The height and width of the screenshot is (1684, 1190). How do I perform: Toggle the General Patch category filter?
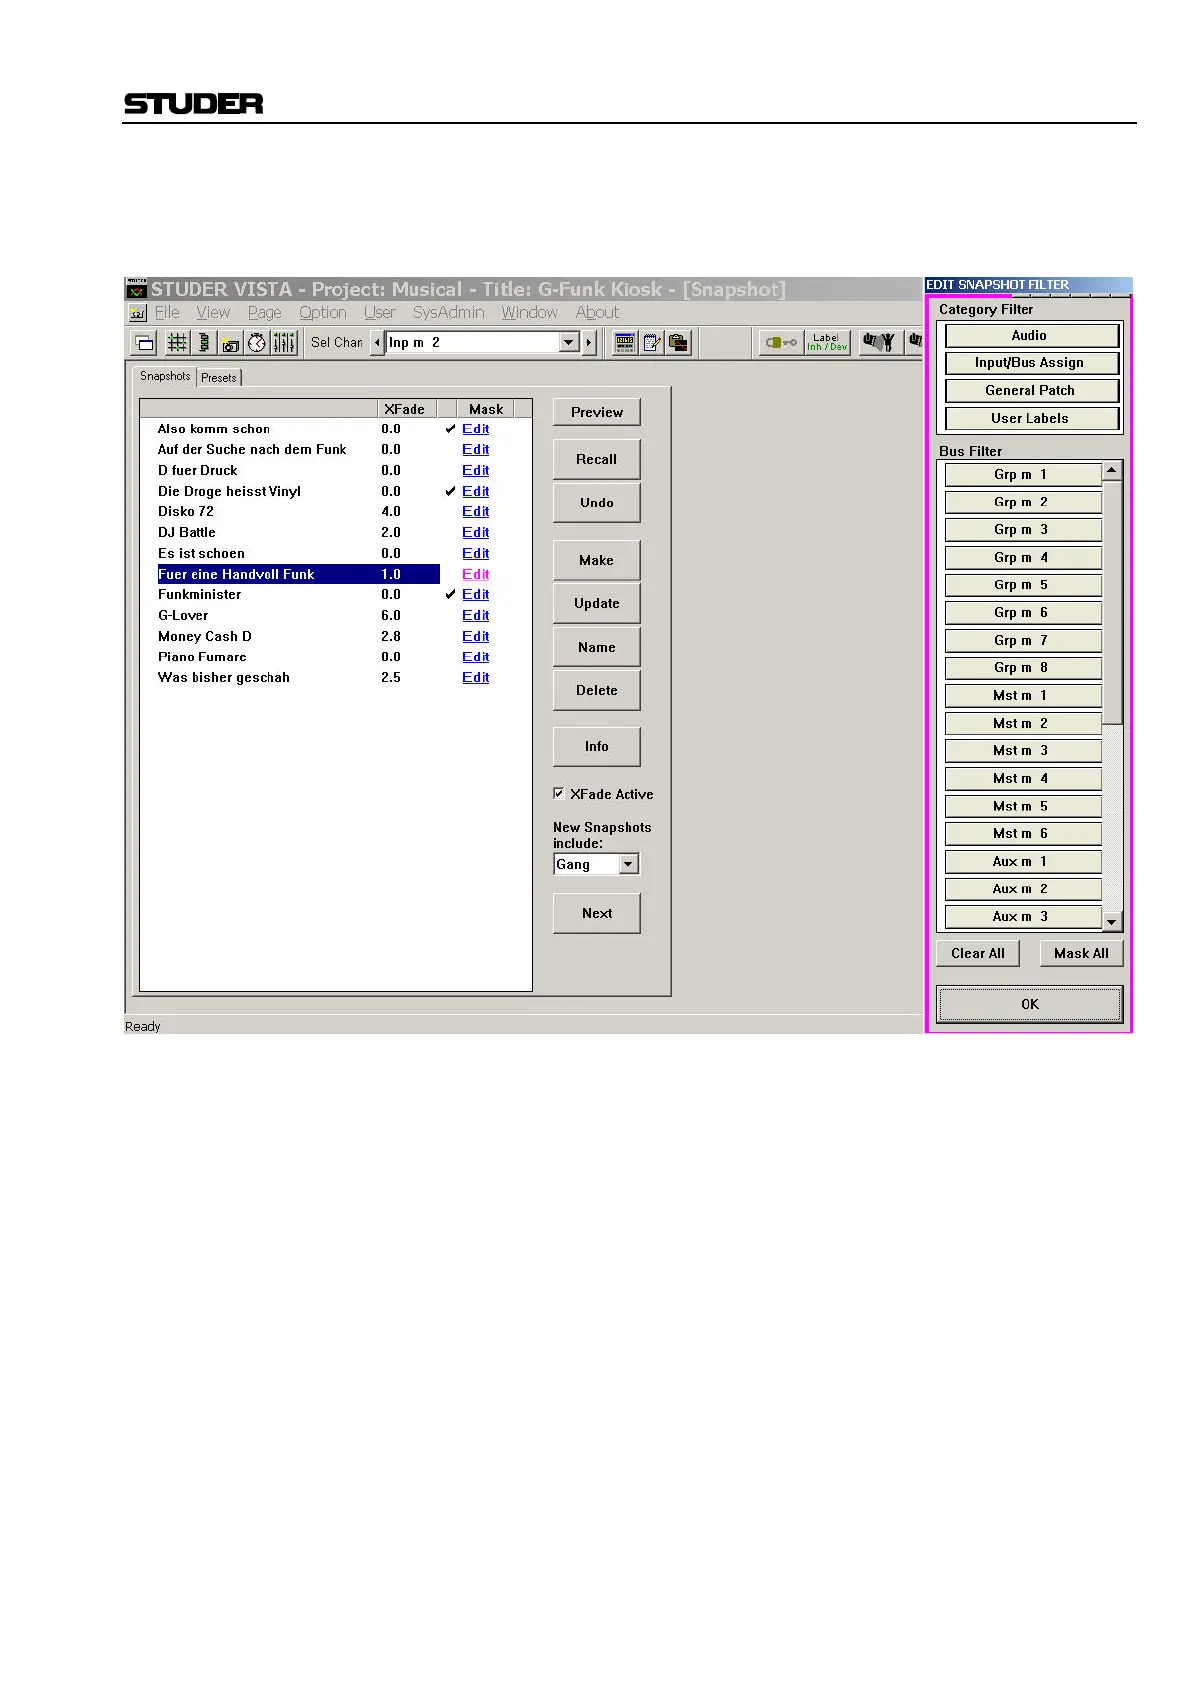tap(1031, 391)
